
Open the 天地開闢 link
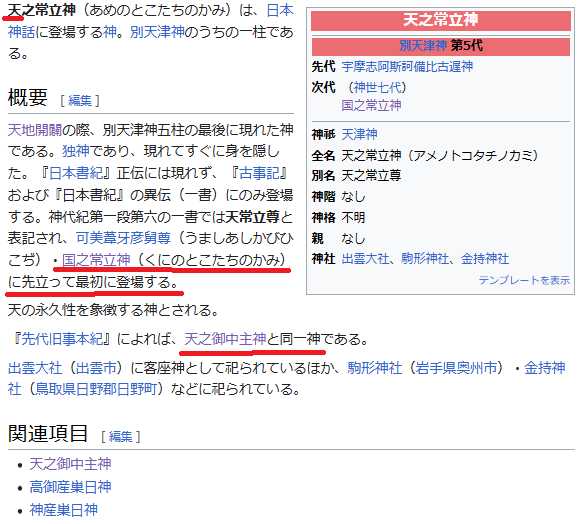[x=35, y=130]
